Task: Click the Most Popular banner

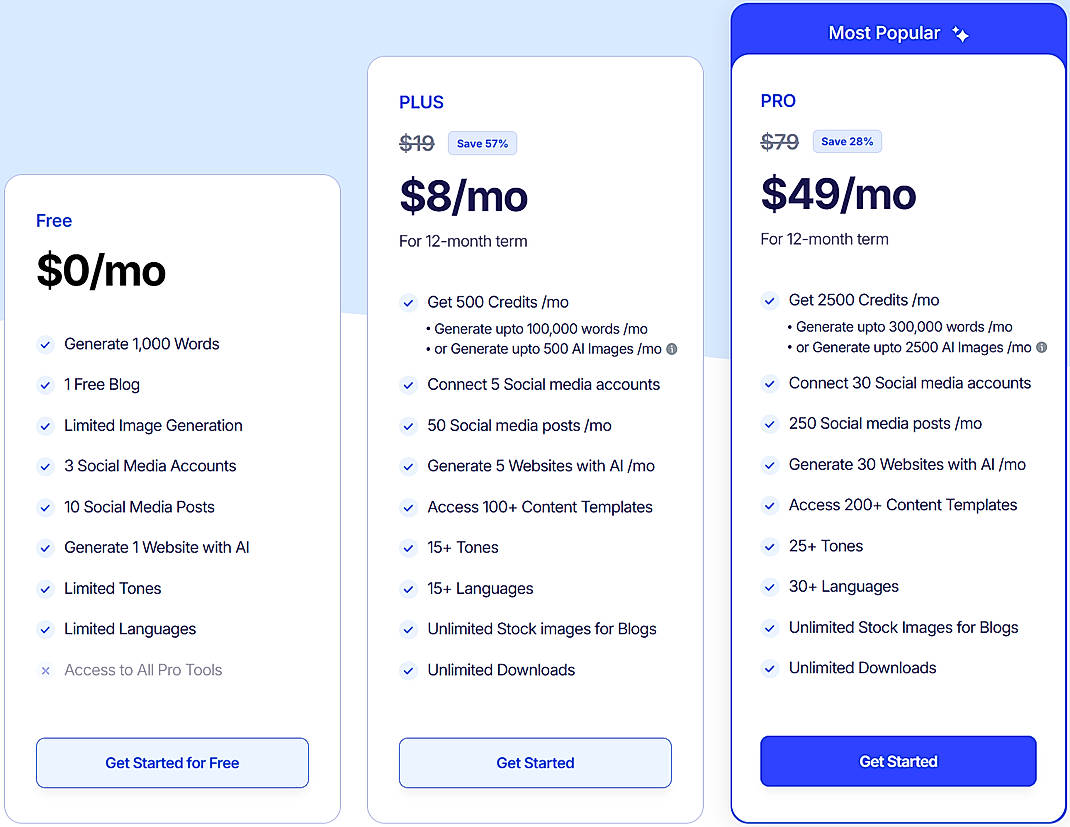Action: (x=897, y=33)
